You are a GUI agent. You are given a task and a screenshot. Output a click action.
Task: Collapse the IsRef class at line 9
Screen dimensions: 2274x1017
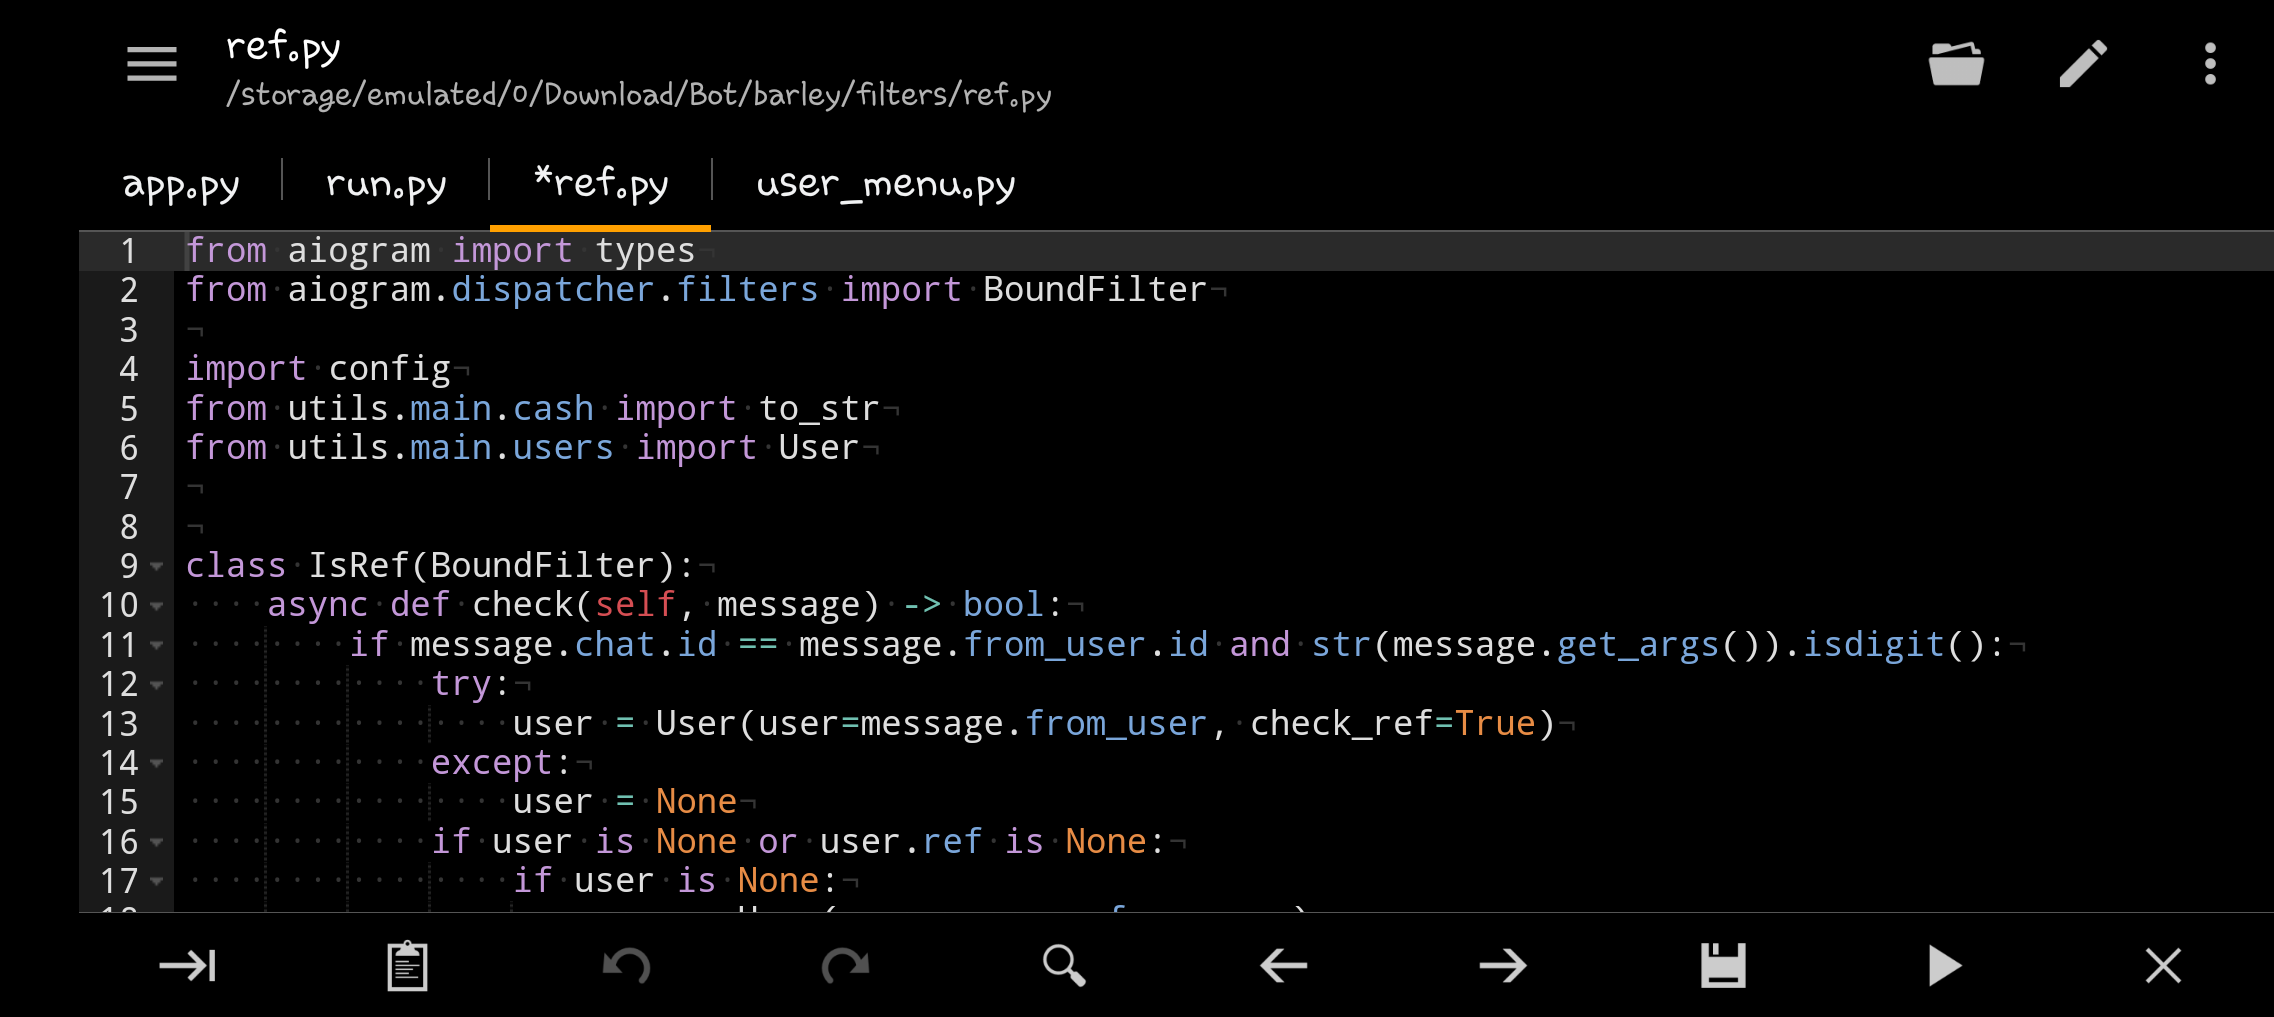click(x=158, y=567)
